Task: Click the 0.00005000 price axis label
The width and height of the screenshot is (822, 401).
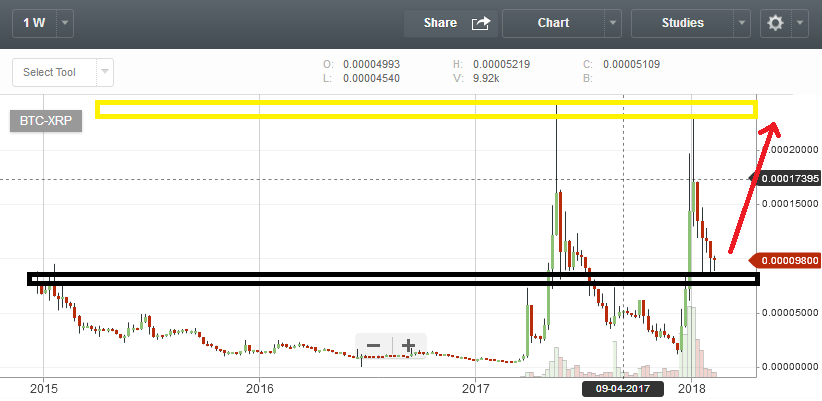Action: pyautogui.click(x=790, y=313)
